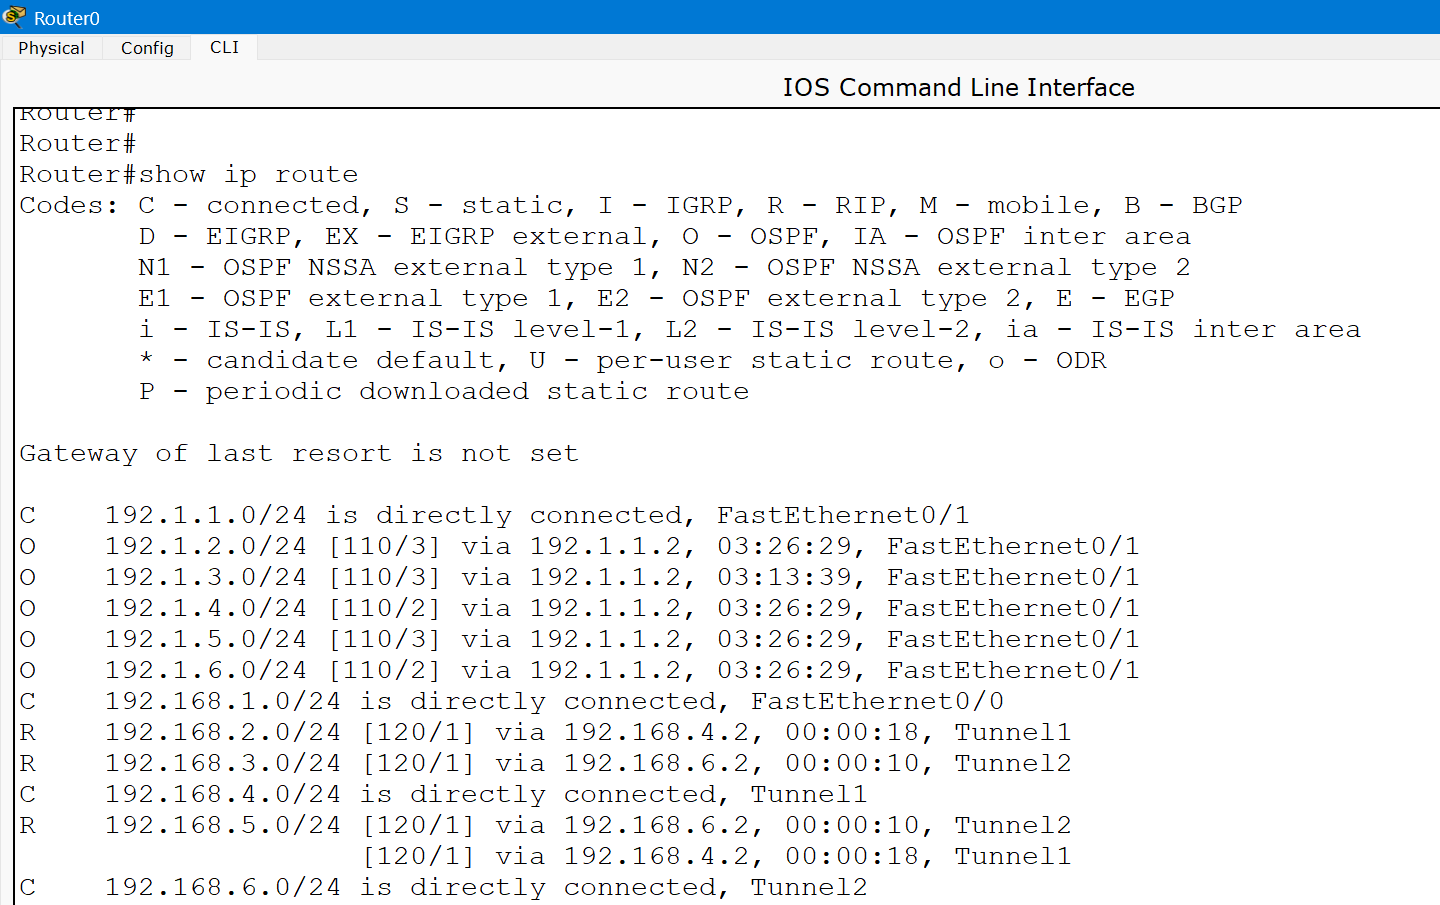Click the Router0 title bar text
This screenshot has width=1440, height=905.
67,18
